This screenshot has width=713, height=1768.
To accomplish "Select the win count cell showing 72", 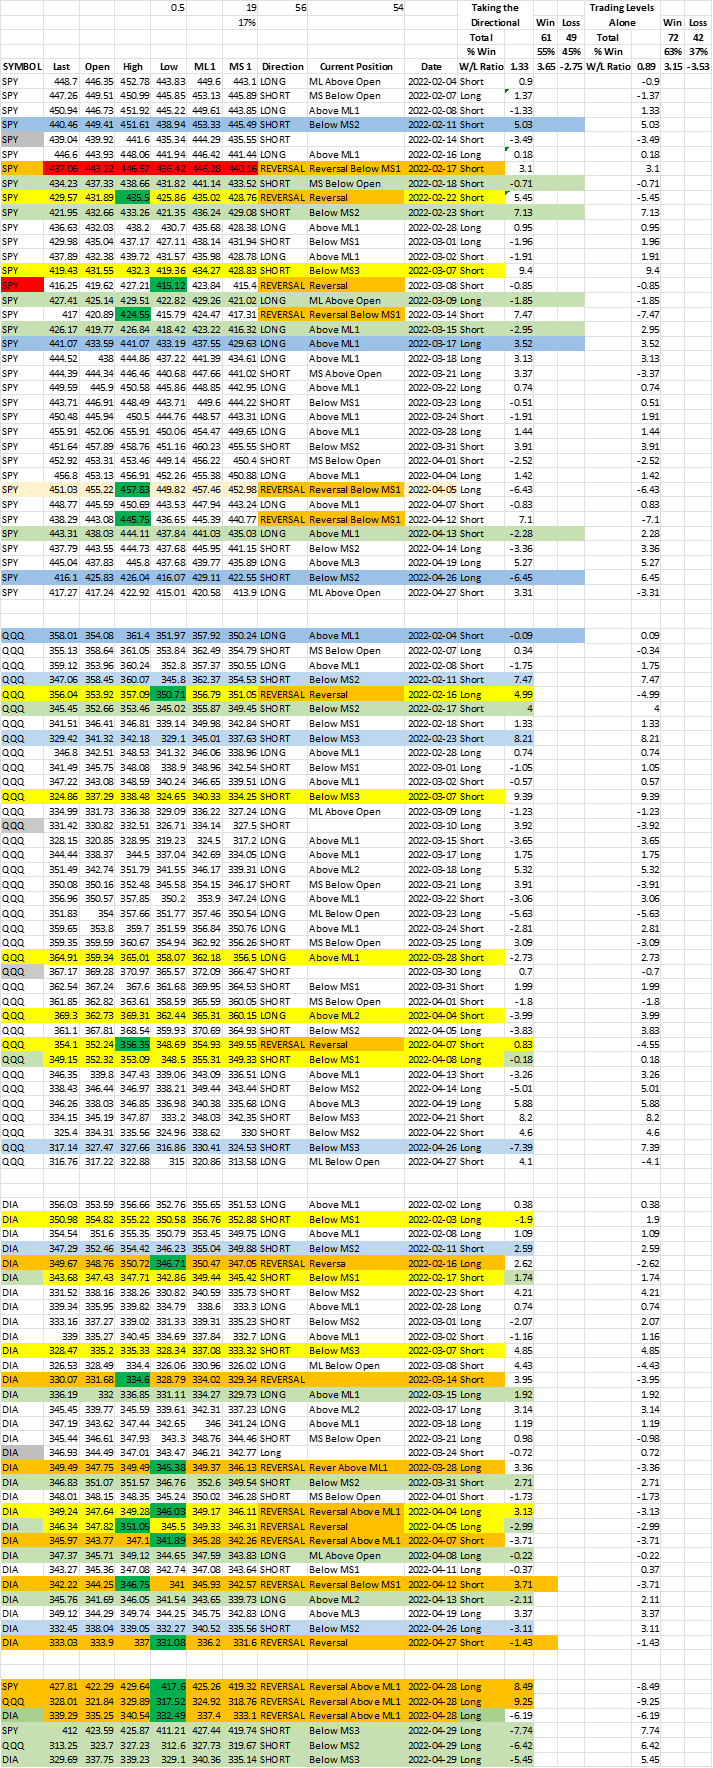I will click(672, 37).
